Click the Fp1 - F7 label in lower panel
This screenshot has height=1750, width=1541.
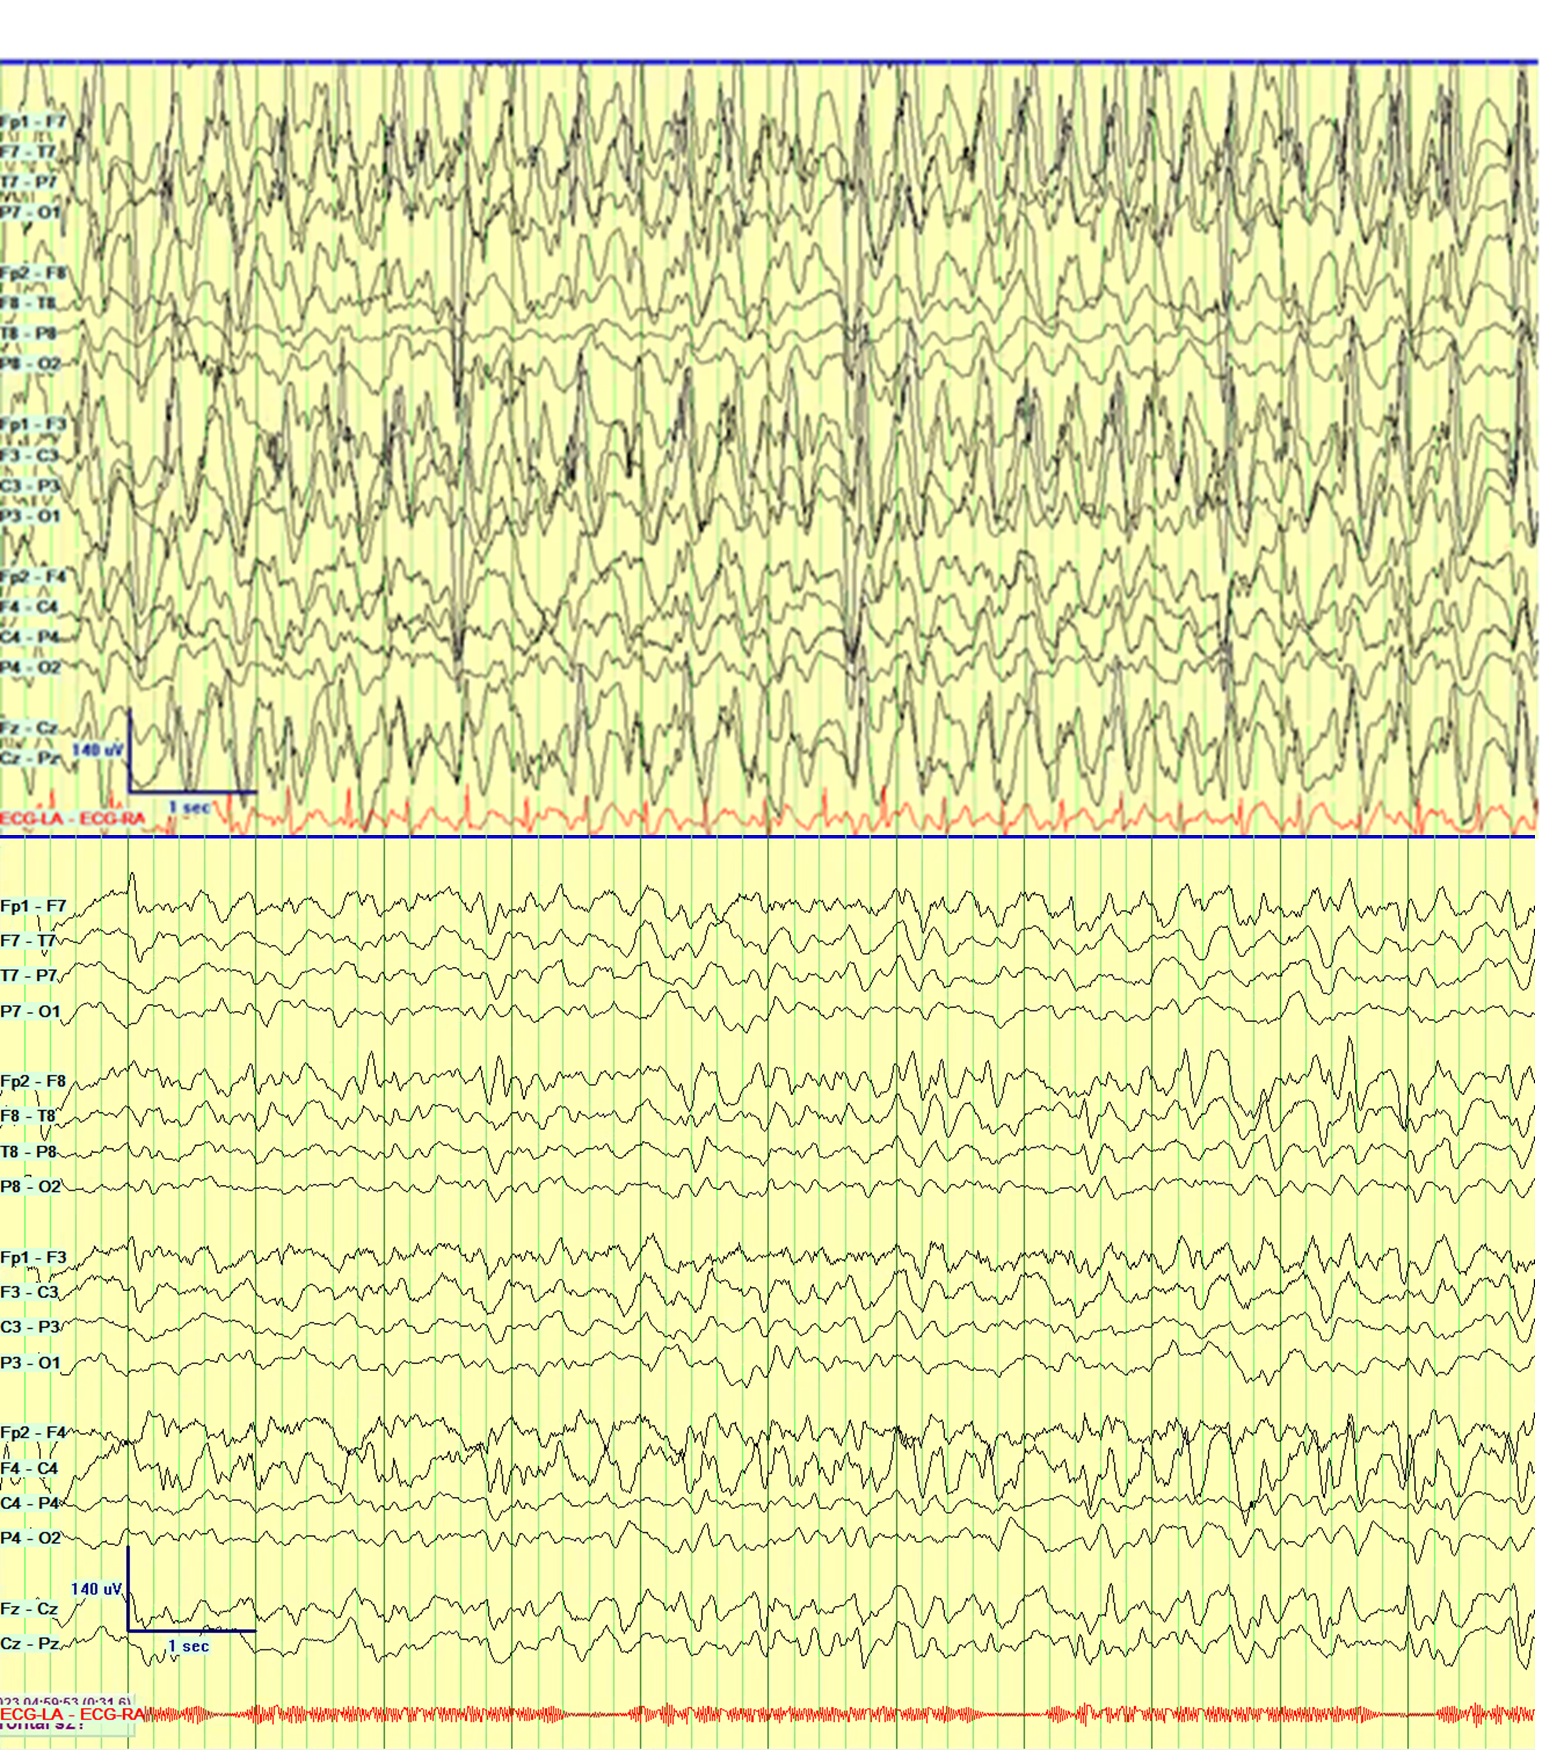[33, 906]
